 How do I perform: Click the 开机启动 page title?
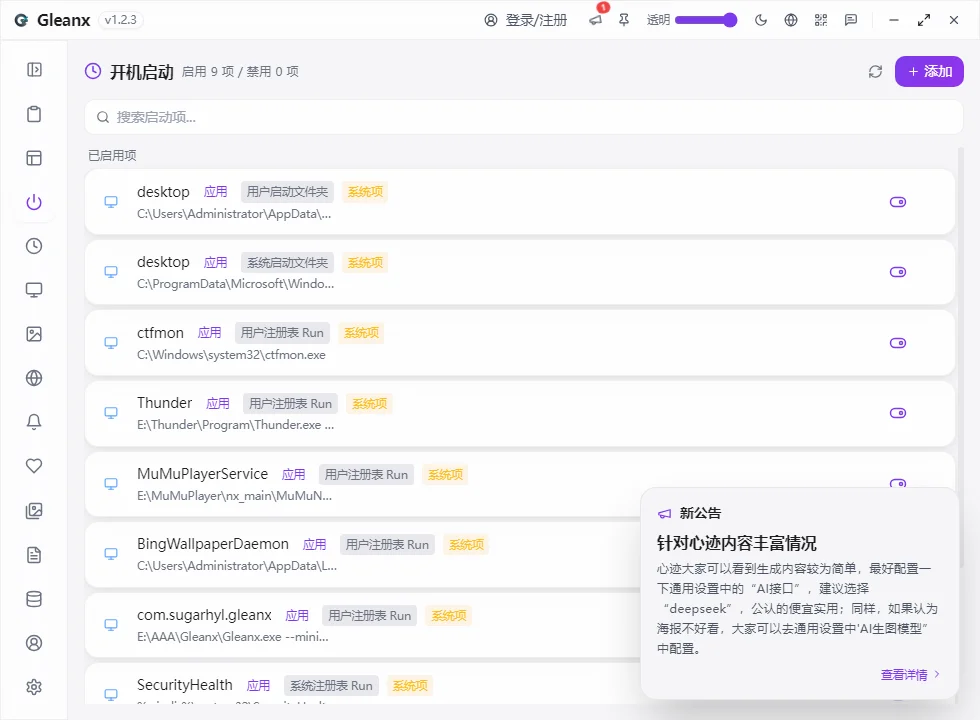(x=142, y=72)
